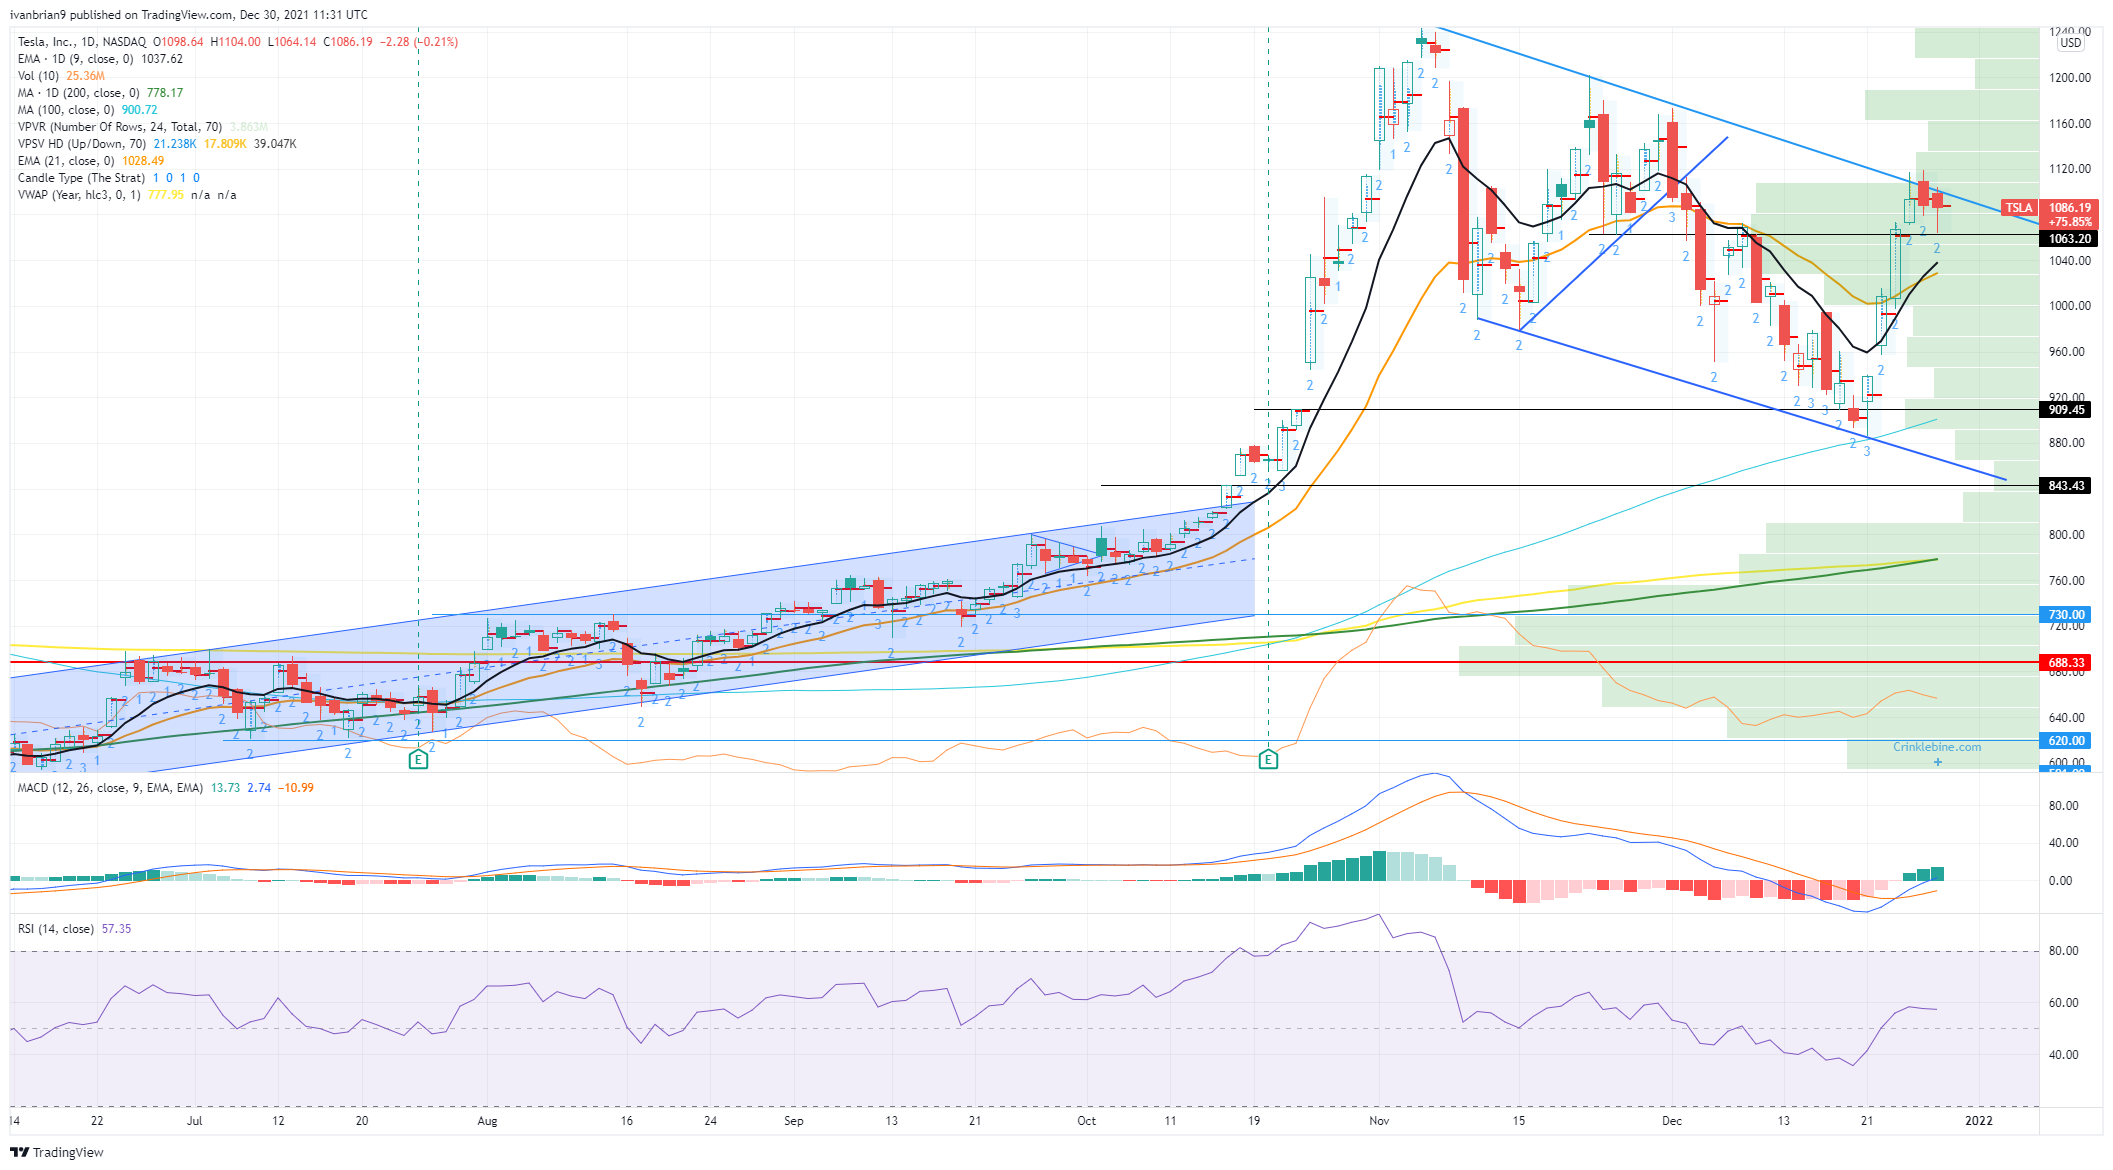Click the Candle Type (The Strat) legend entry
Viewport: 2113px width, 1170px height.
(108, 178)
